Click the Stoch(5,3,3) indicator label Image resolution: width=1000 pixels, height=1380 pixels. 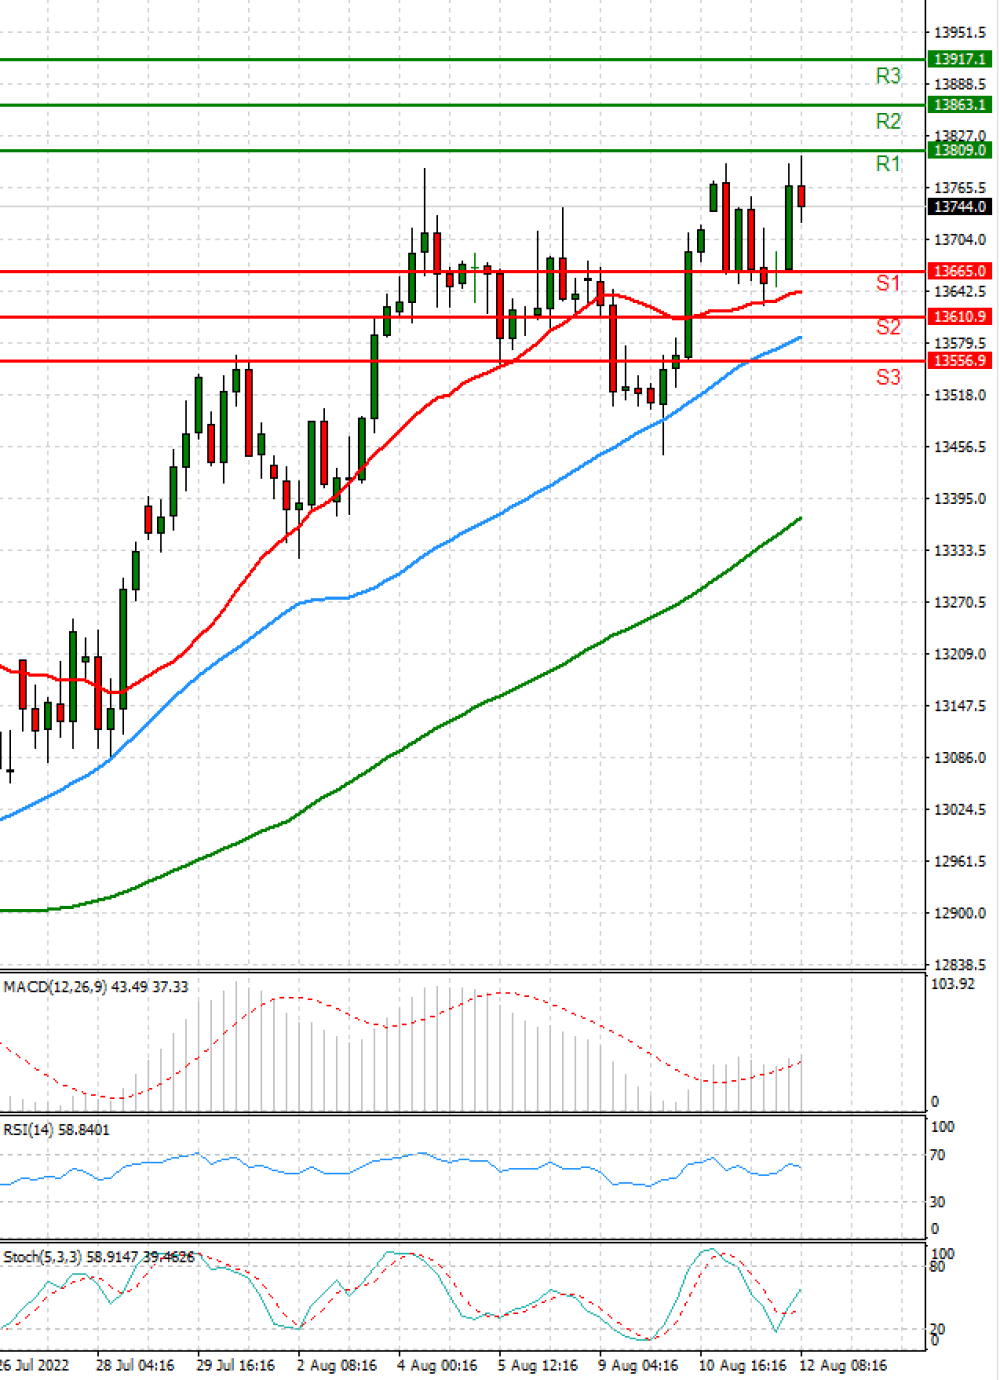(x=98, y=1256)
